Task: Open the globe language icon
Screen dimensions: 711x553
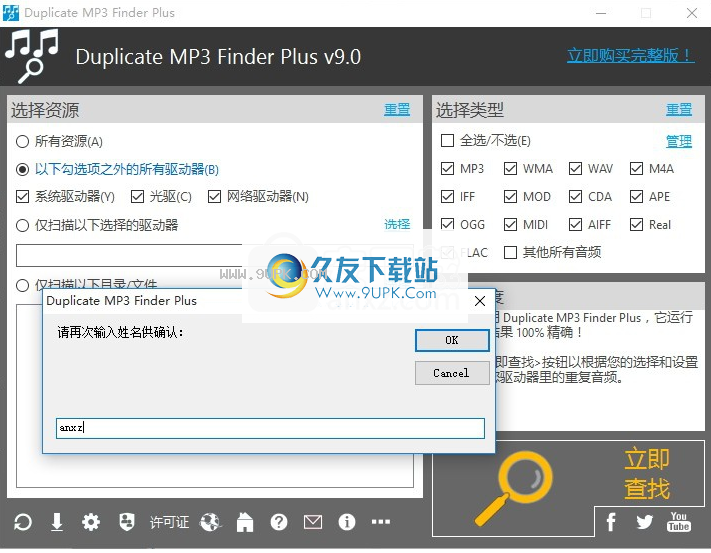Action: coord(210,522)
